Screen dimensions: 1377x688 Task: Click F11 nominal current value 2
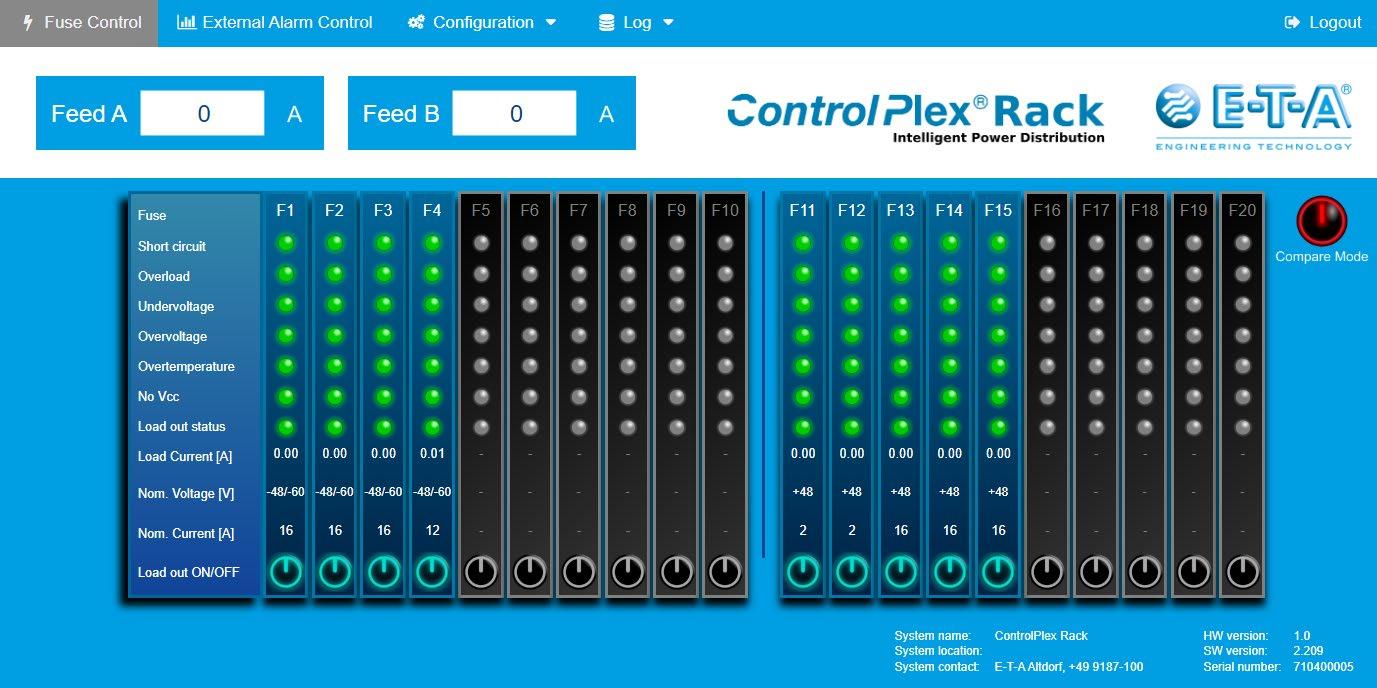tap(803, 530)
